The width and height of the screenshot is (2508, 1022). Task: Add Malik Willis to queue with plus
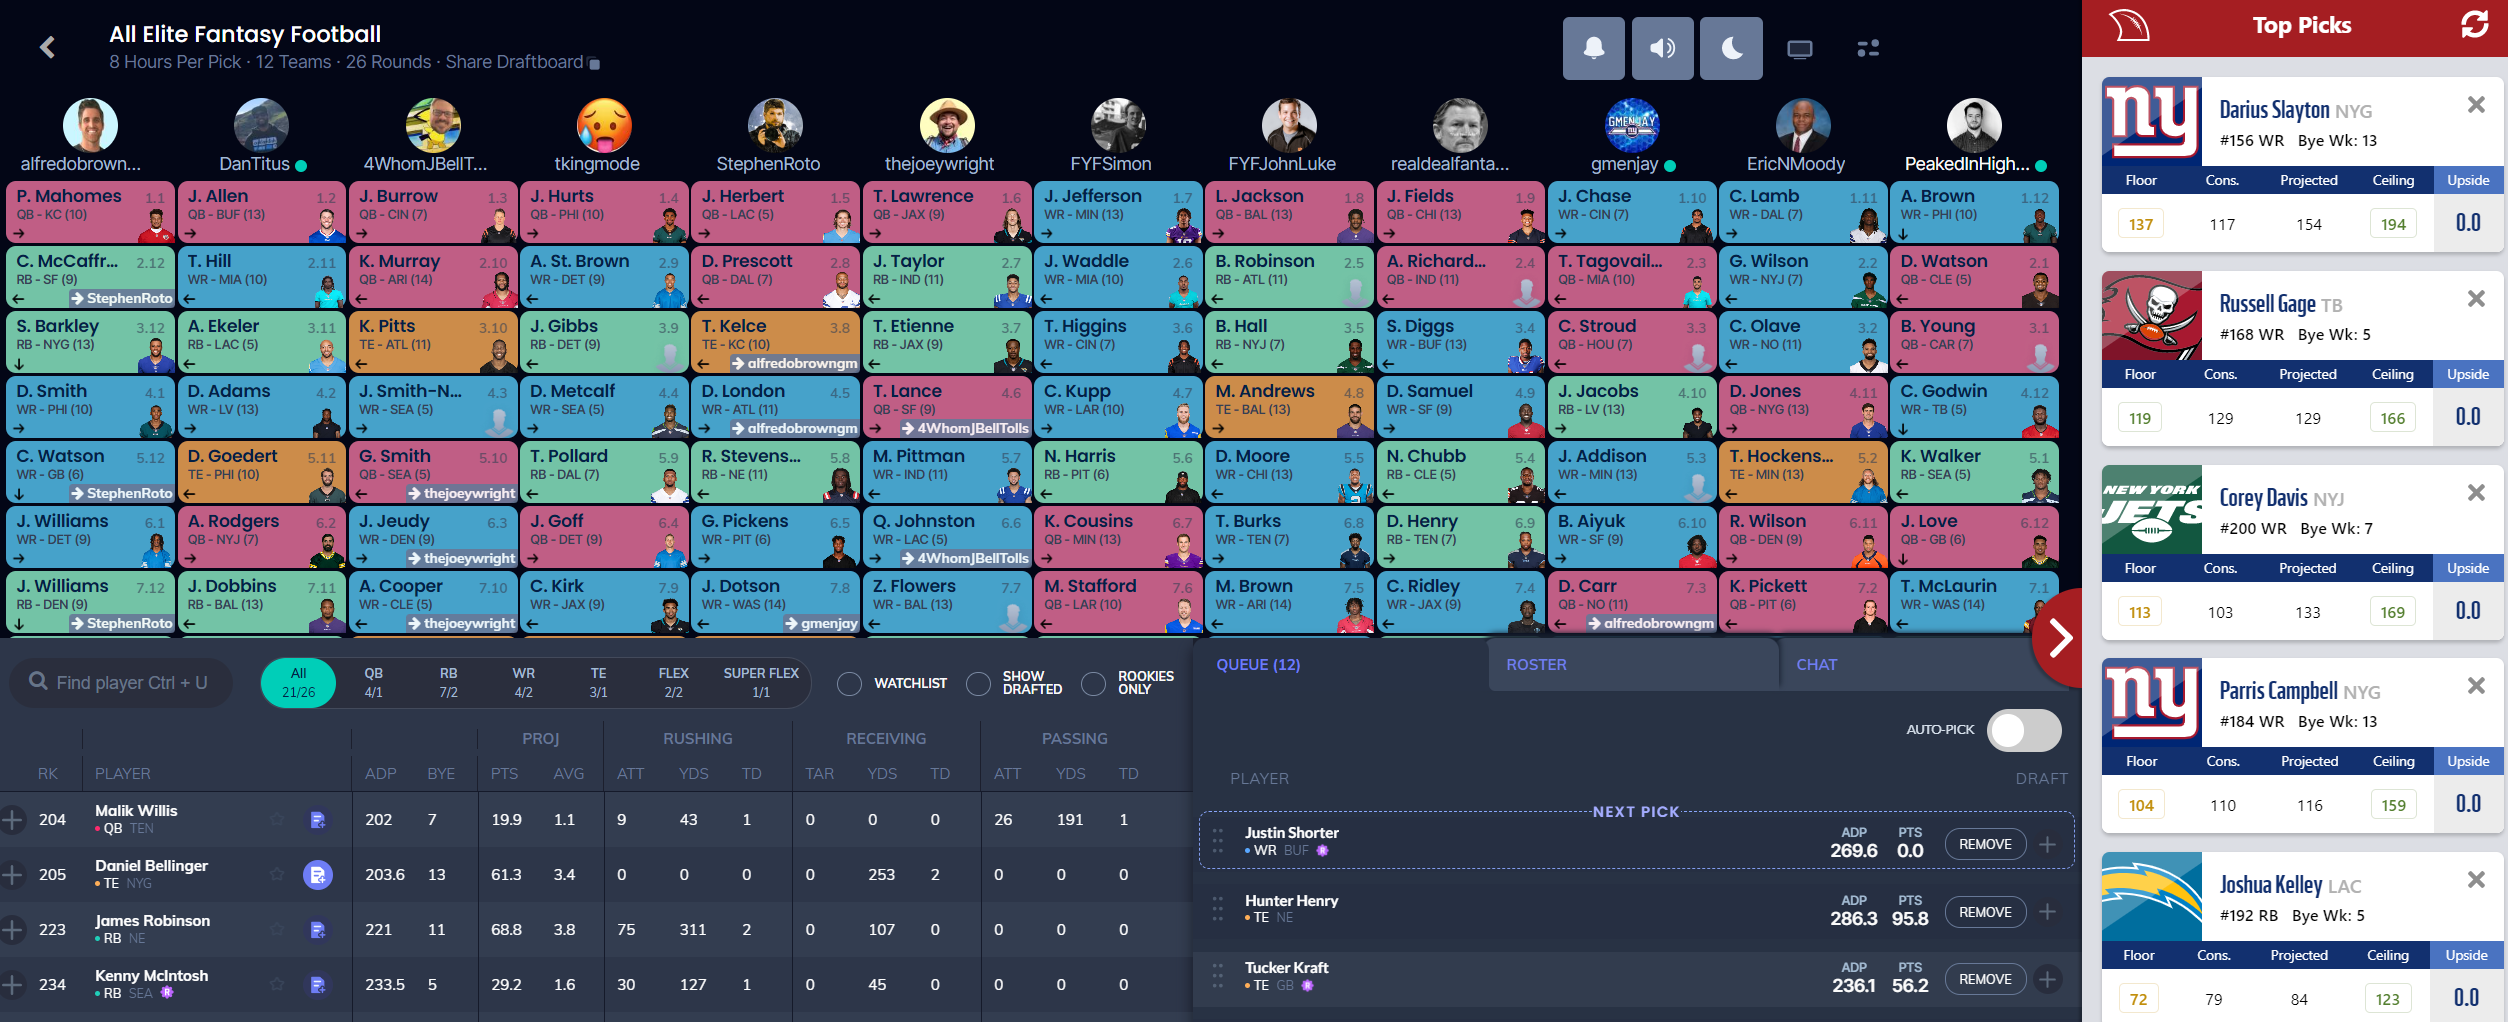click(x=12, y=820)
